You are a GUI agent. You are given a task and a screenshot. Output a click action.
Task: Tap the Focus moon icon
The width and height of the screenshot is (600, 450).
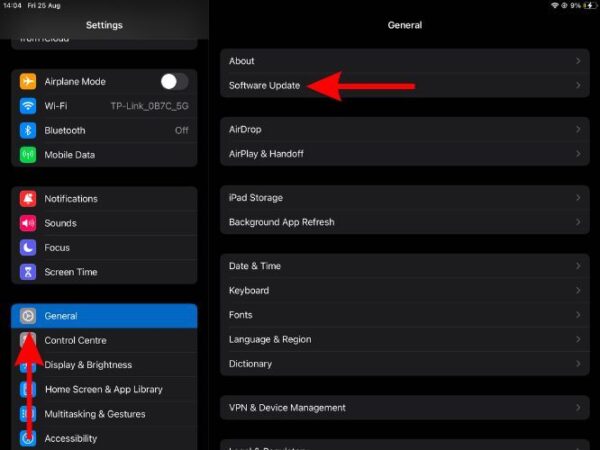coord(28,247)
